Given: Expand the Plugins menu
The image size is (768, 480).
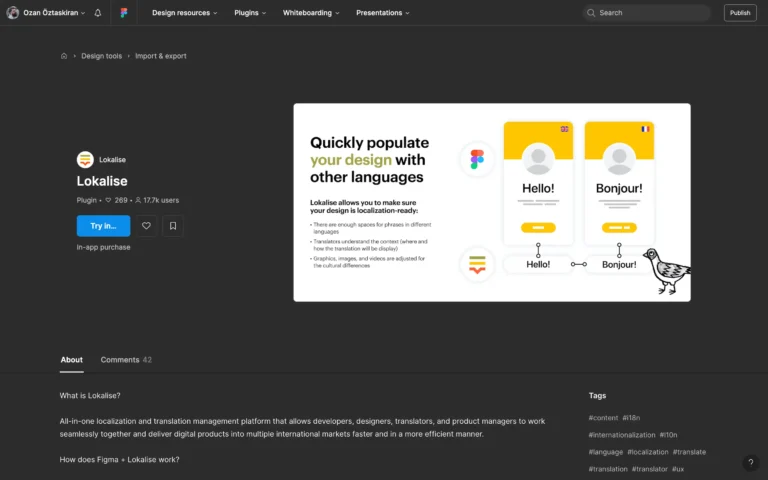Looking at the screenshot, I should [250, 13].
